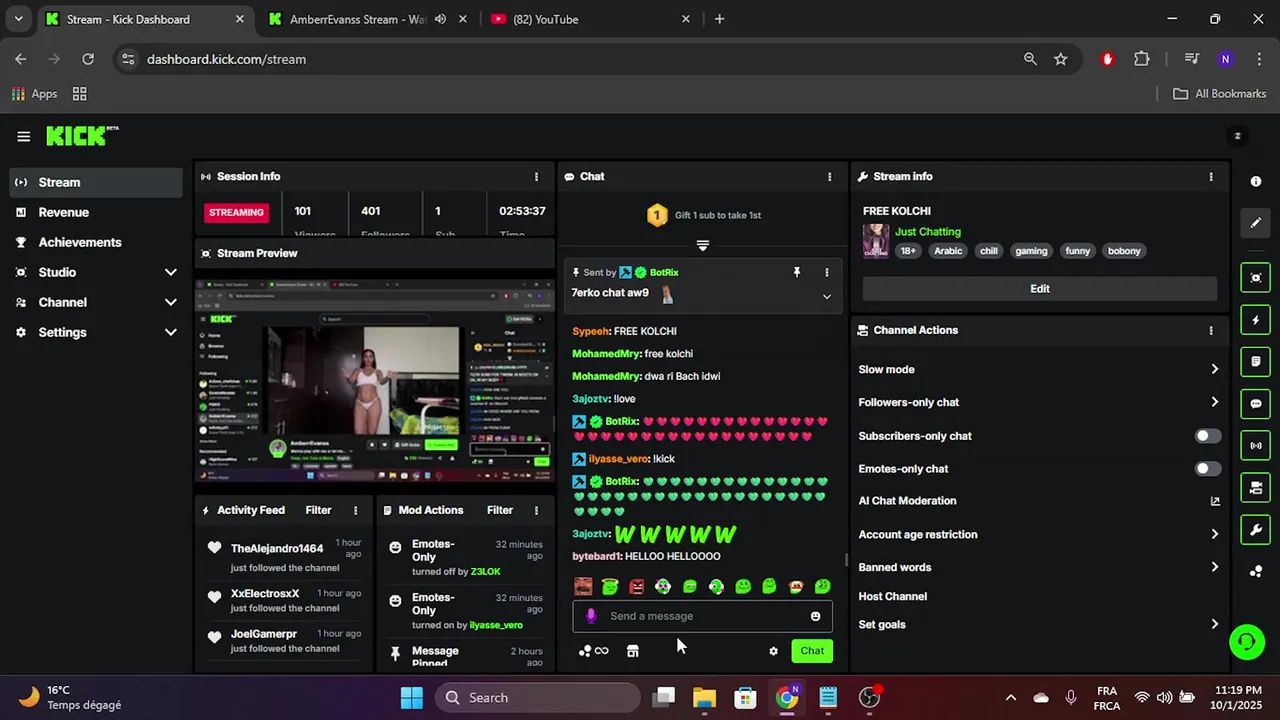
Task: Open the Windows Start menu
Action: (x=412, y=698)
